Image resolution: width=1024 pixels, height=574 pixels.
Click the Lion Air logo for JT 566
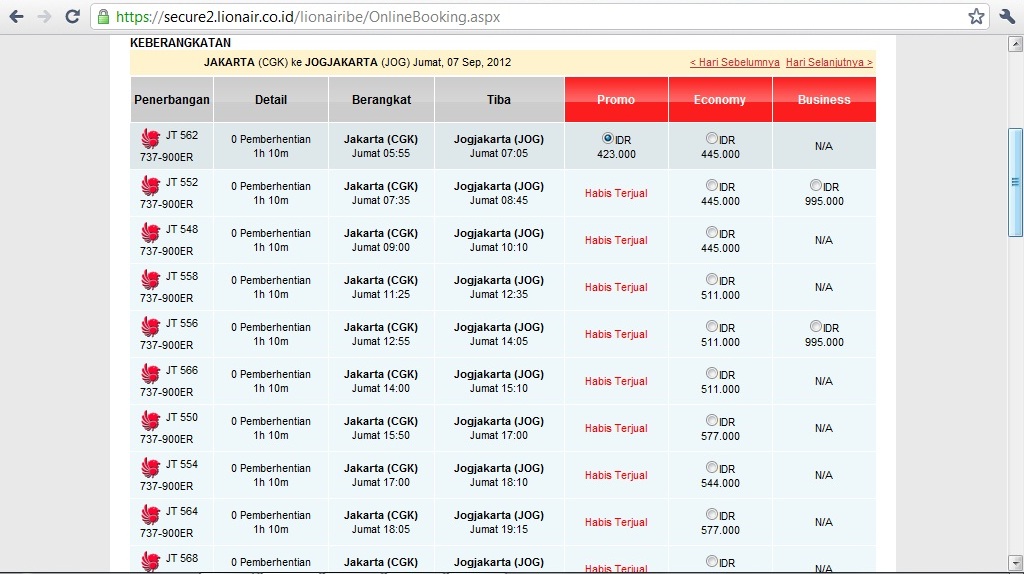tap(150, 374)
